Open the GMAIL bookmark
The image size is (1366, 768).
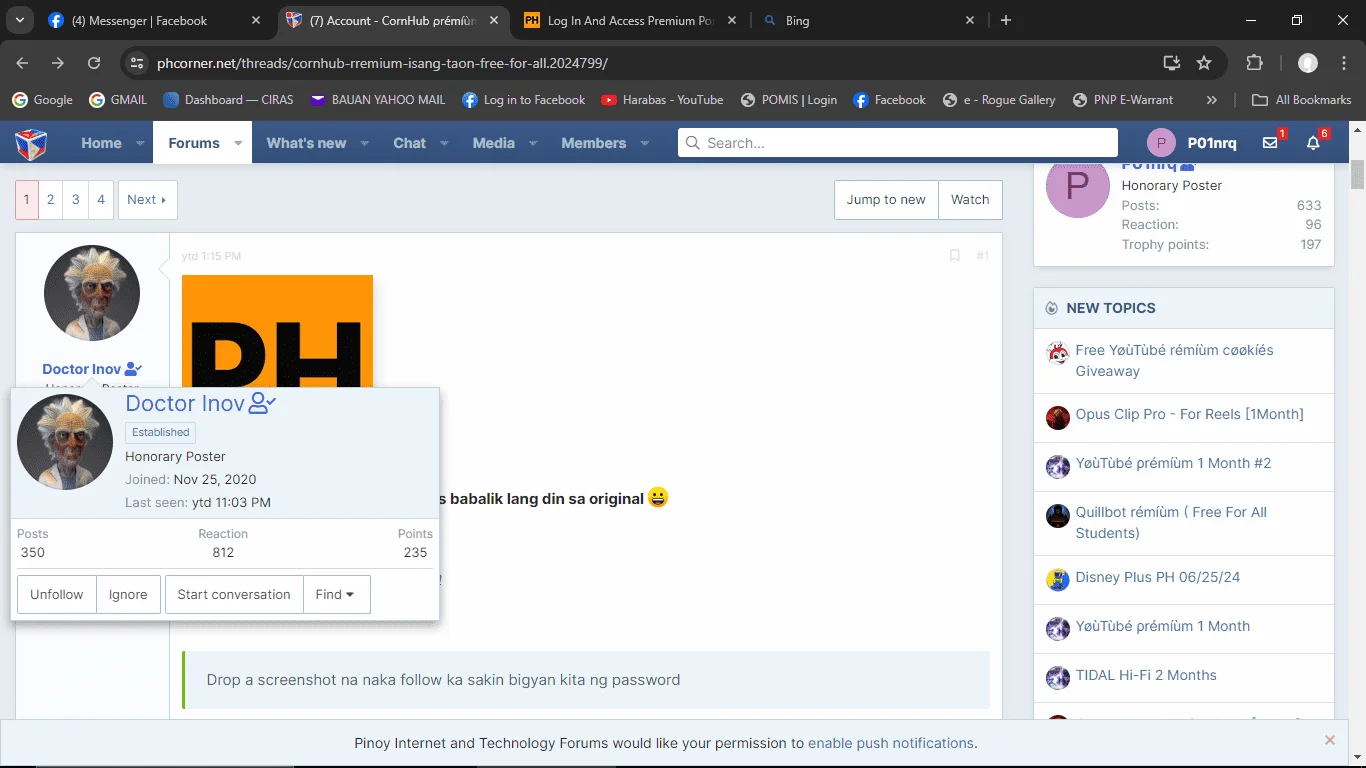118,100
